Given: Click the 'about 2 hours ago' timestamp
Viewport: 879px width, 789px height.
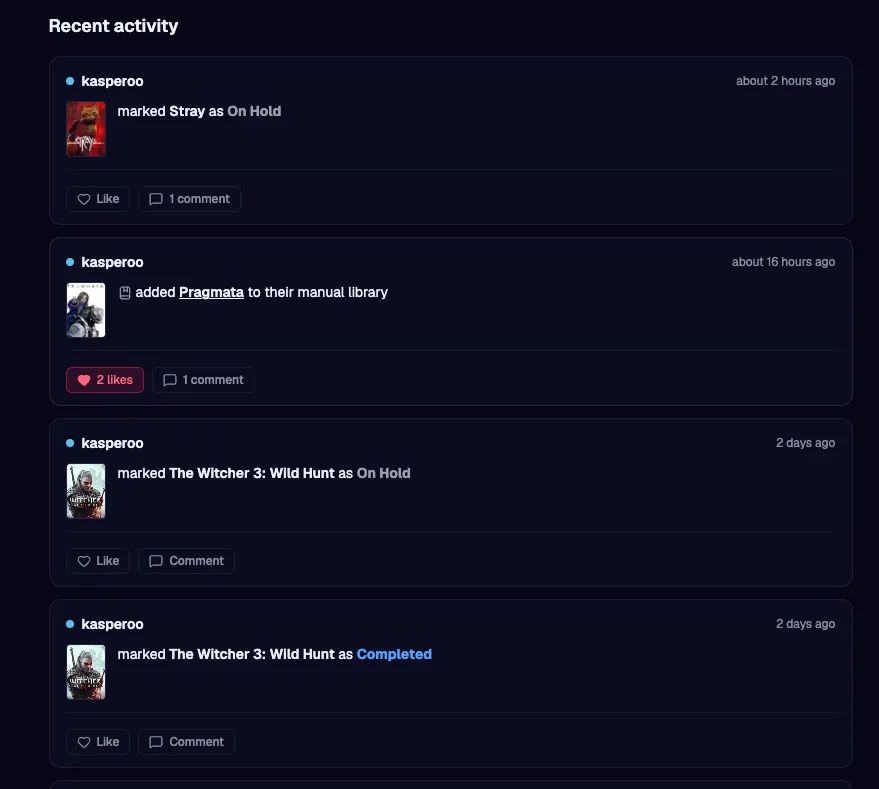Looking at the screenshot, I should tap(785, 81).
